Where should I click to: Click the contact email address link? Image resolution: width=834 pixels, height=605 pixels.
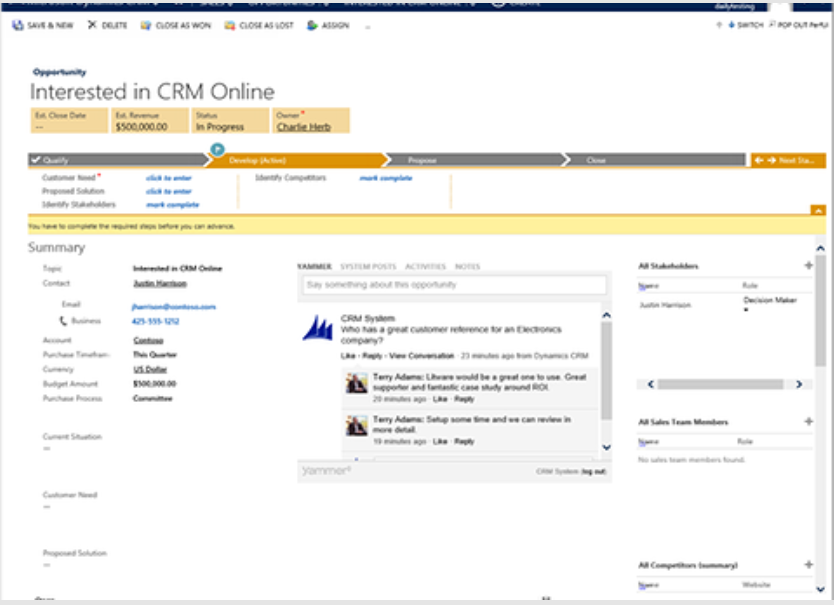[173, 306]
